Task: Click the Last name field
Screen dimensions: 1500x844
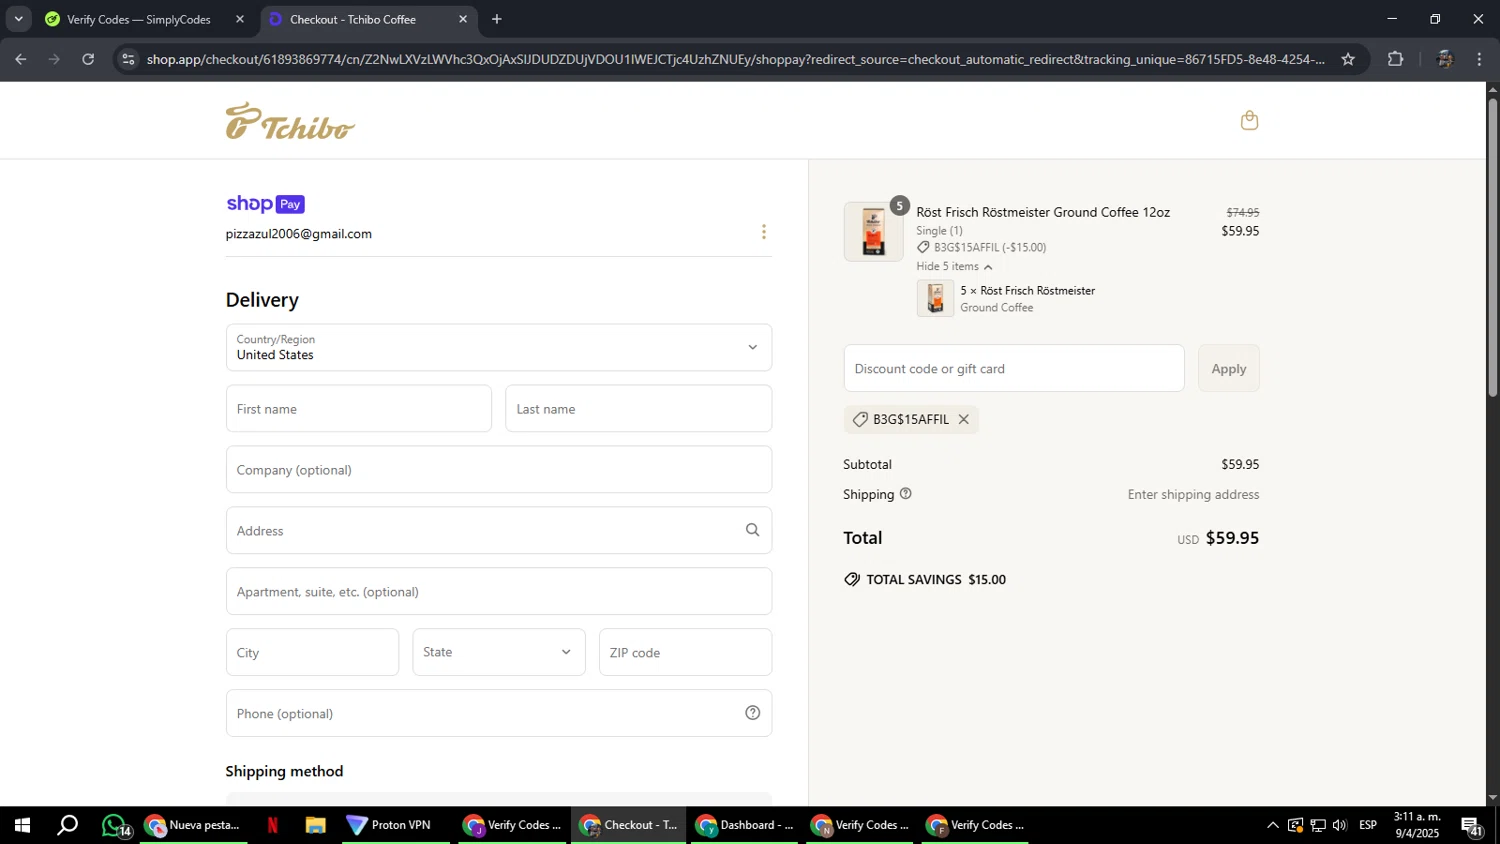Action: pyautogui.click(x=638, y=408)
